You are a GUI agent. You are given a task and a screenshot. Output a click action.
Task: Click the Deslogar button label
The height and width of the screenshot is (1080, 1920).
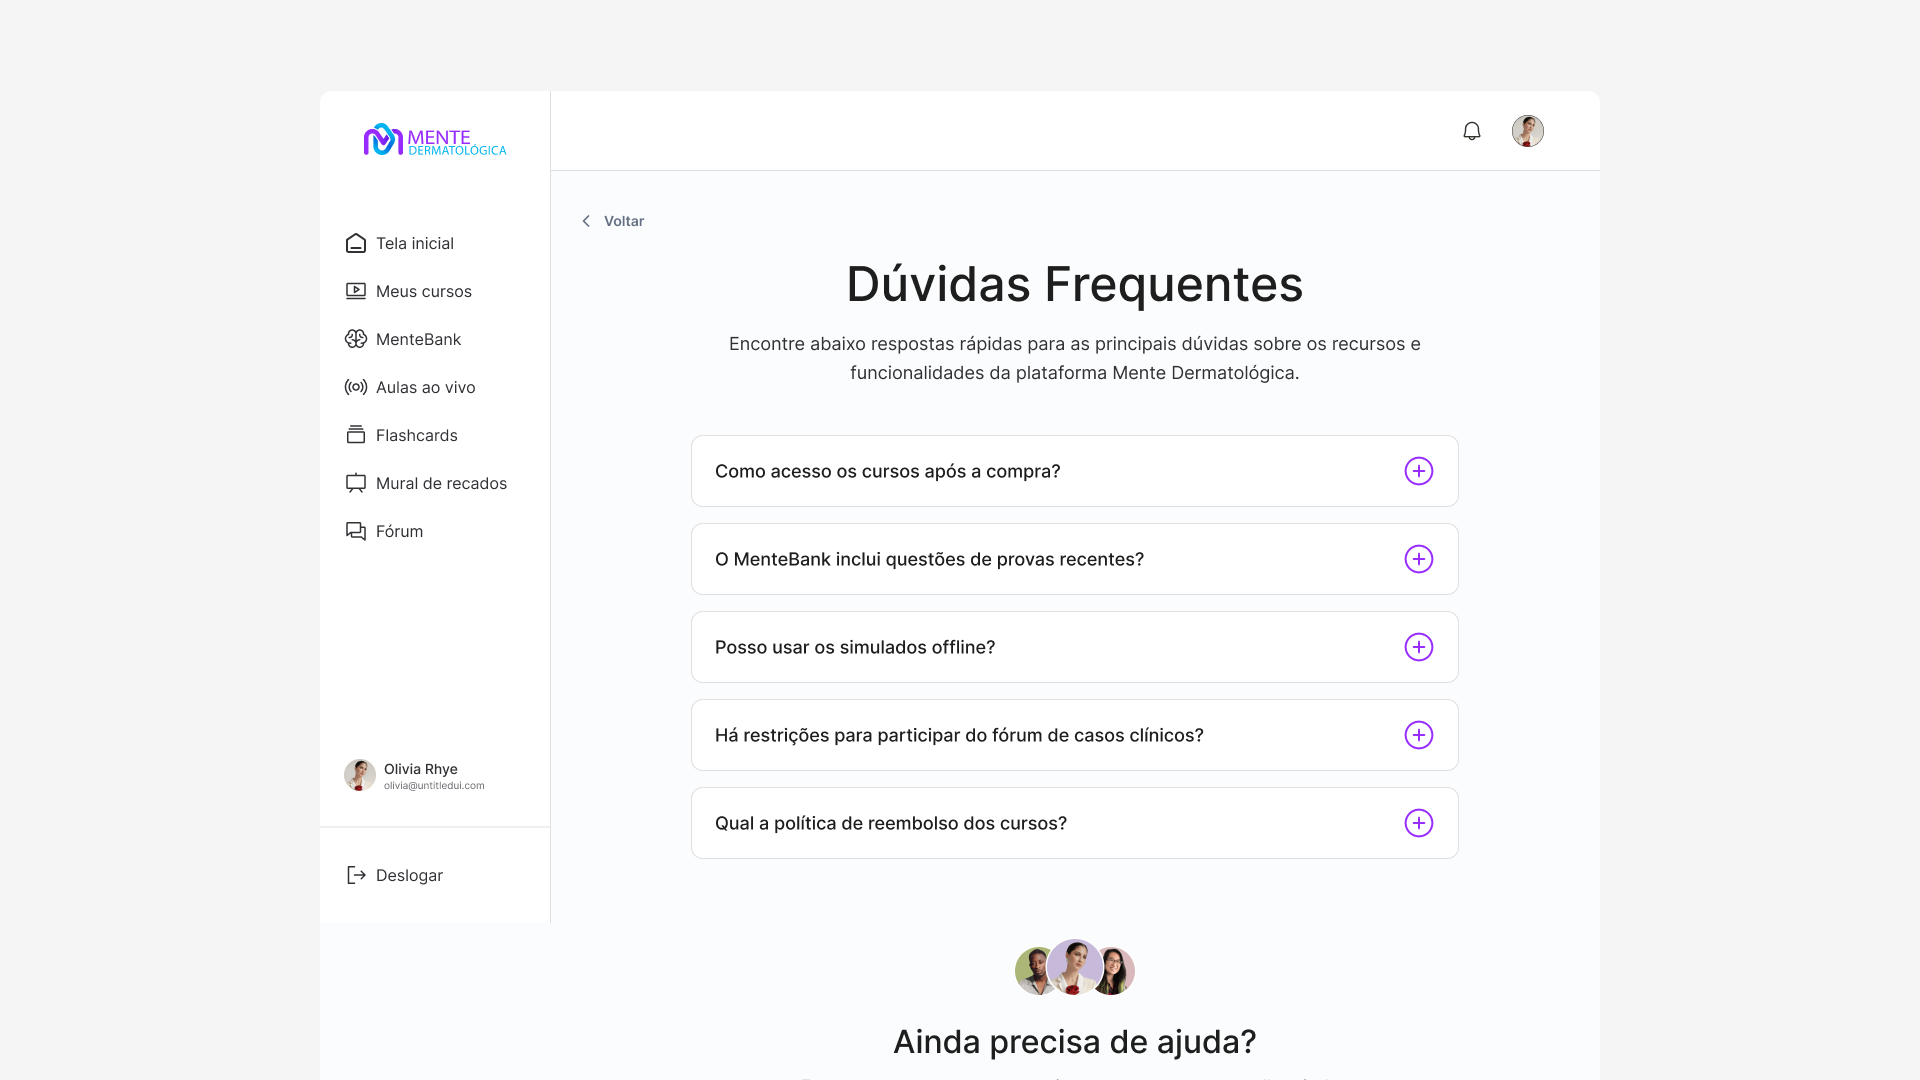[x=409, y=875]
